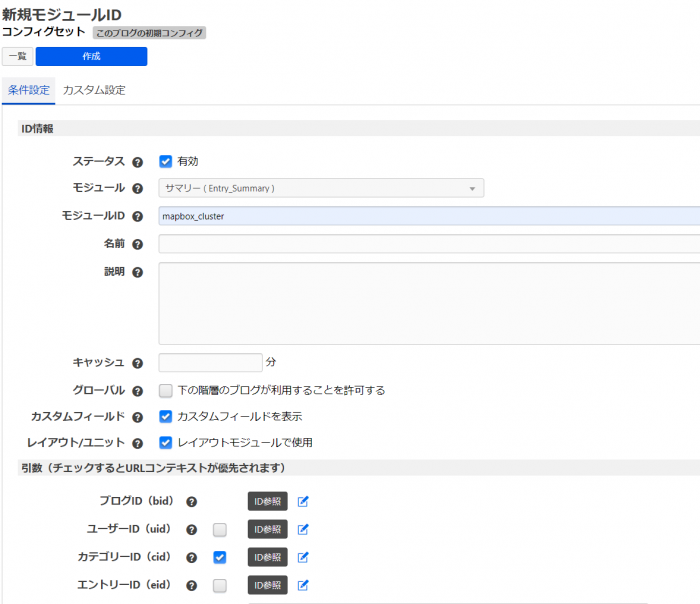
Task: Click help icon next to カスタムフィールド
Action: point(138,416)
